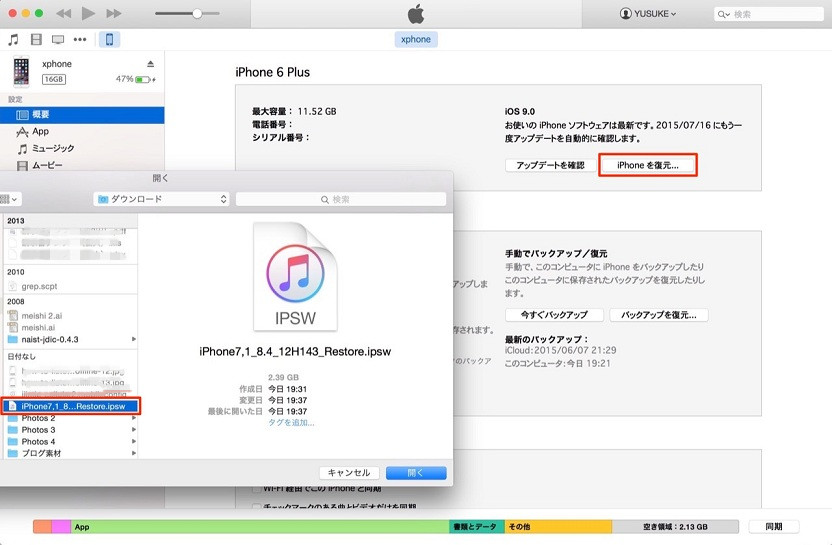Screen dimensions: 832x545
Task: Select iPhone7,1_8...Restore.ipsw file
Action: [x=70, y=406]
